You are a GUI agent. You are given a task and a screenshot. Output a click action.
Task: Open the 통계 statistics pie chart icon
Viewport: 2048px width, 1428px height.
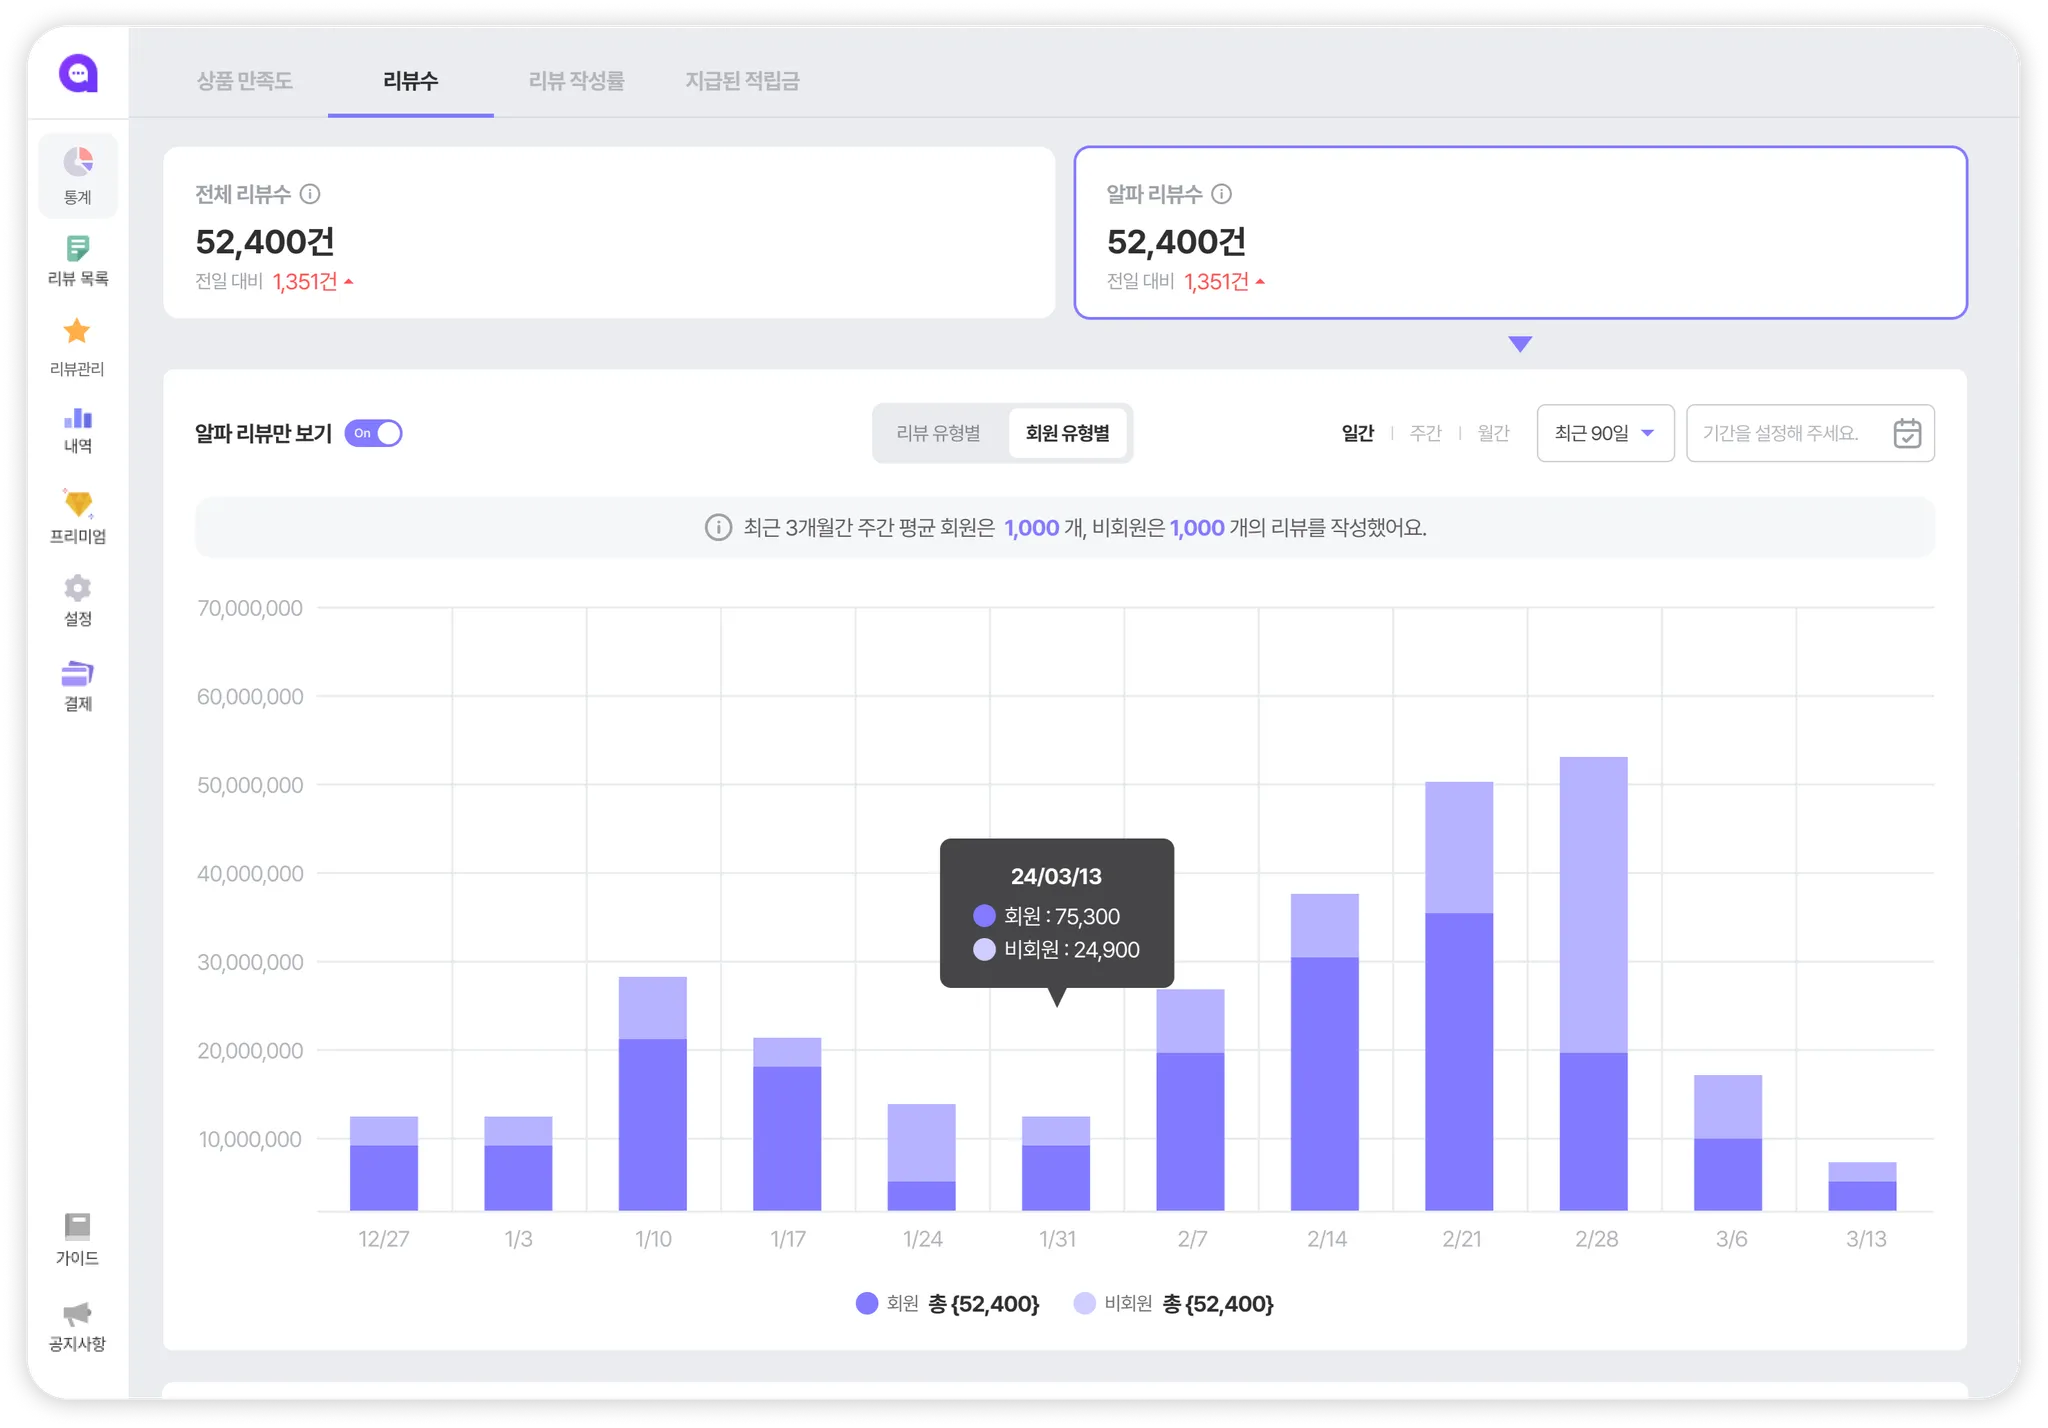pos(78,162)
